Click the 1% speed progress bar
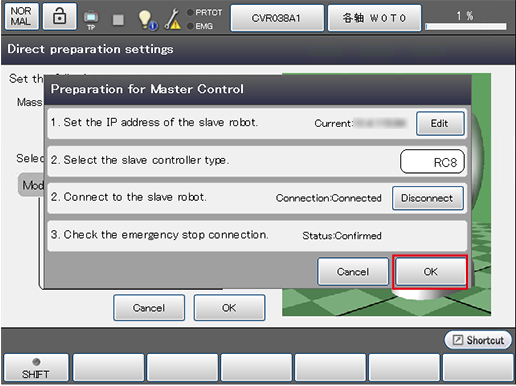The height and width of the screenshot is (386, 516). 466,26
